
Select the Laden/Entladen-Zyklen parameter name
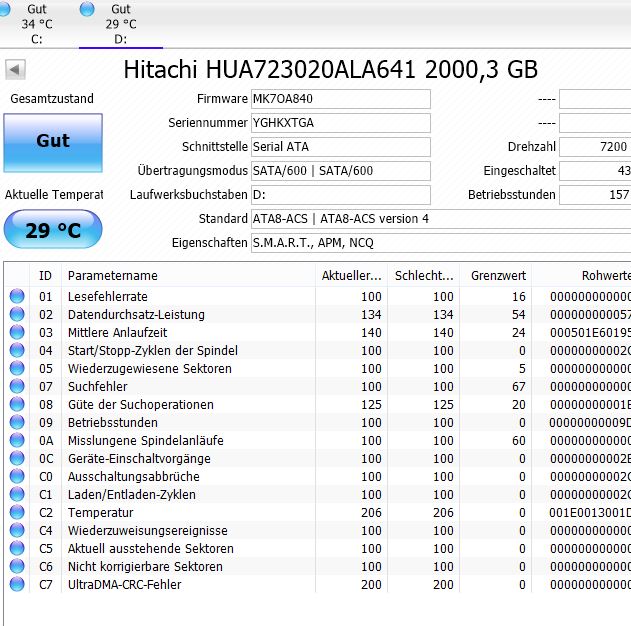click(132, 495)
